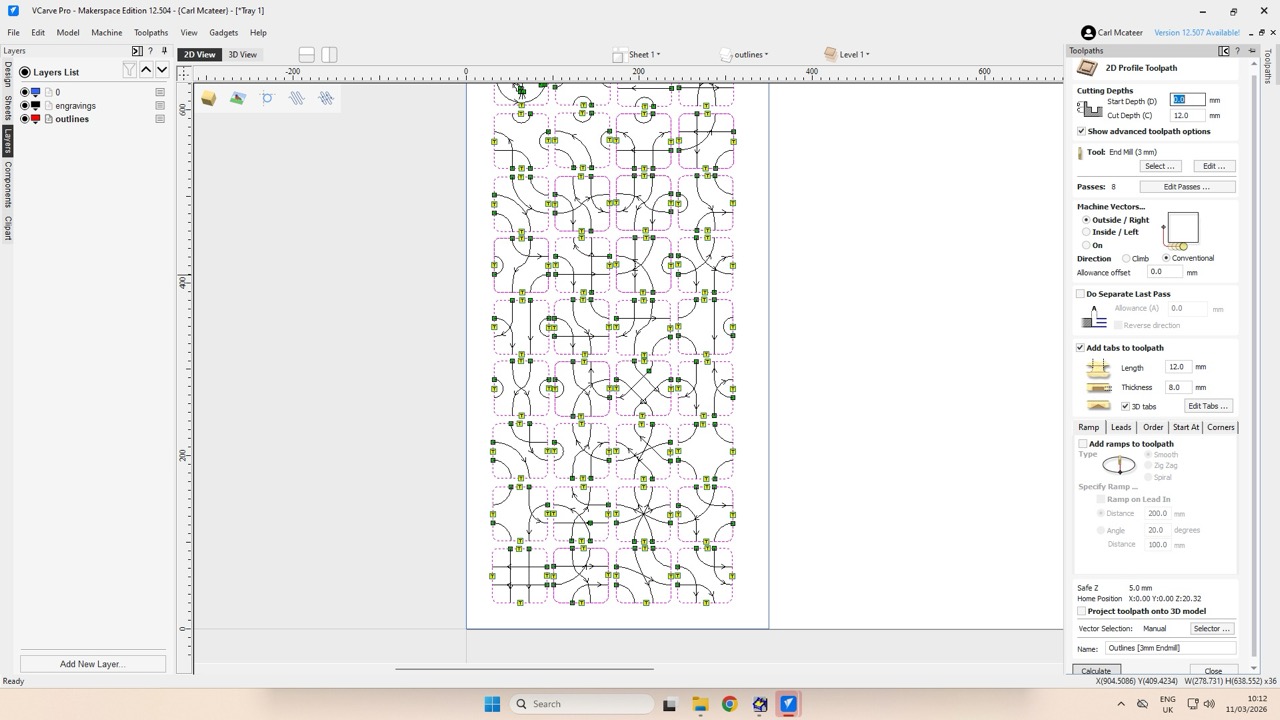Click the single wavy toolpath lines icon
The image size is (1280, 720).
point(296,98)
